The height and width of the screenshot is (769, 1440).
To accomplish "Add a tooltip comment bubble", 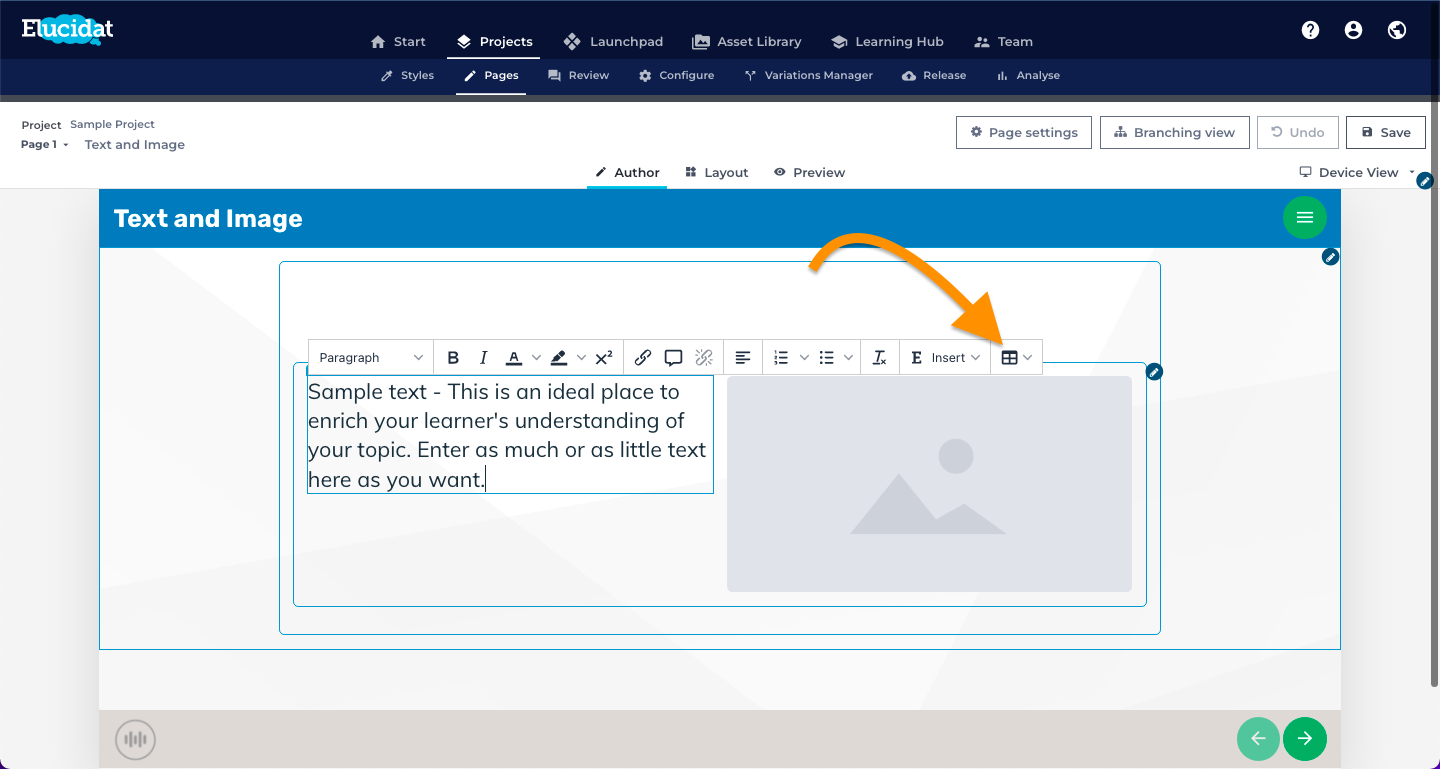I will click(x=673, y=358).
